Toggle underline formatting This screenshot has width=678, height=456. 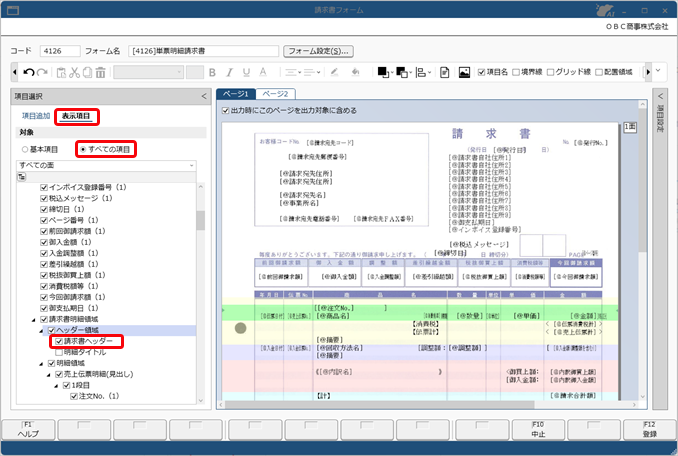click(x=246, y=72)
